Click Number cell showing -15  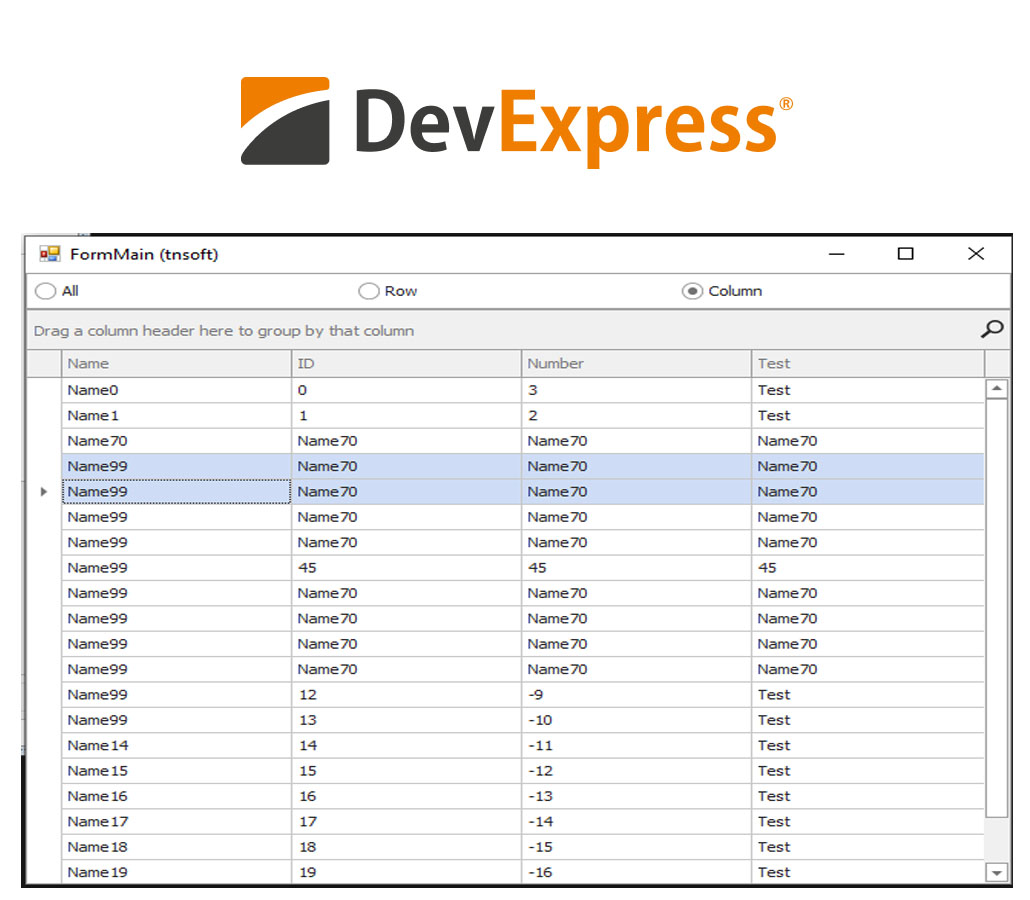pyautogui.click(x=636, y=847)
